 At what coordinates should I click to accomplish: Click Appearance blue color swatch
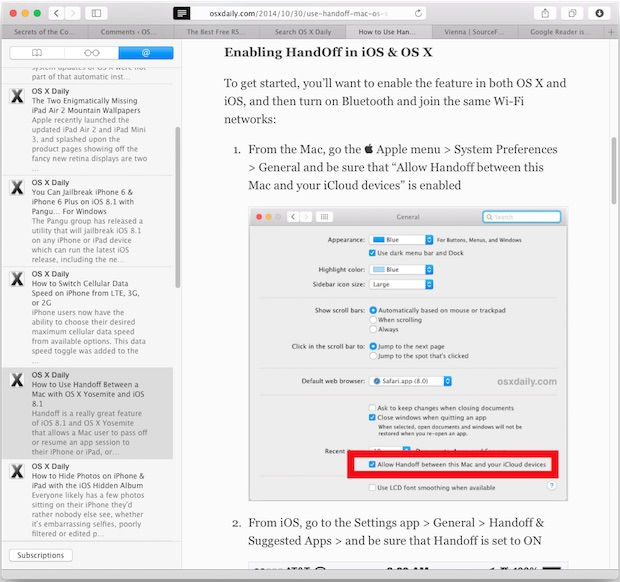pyautogui.click(x=379, y=240)
